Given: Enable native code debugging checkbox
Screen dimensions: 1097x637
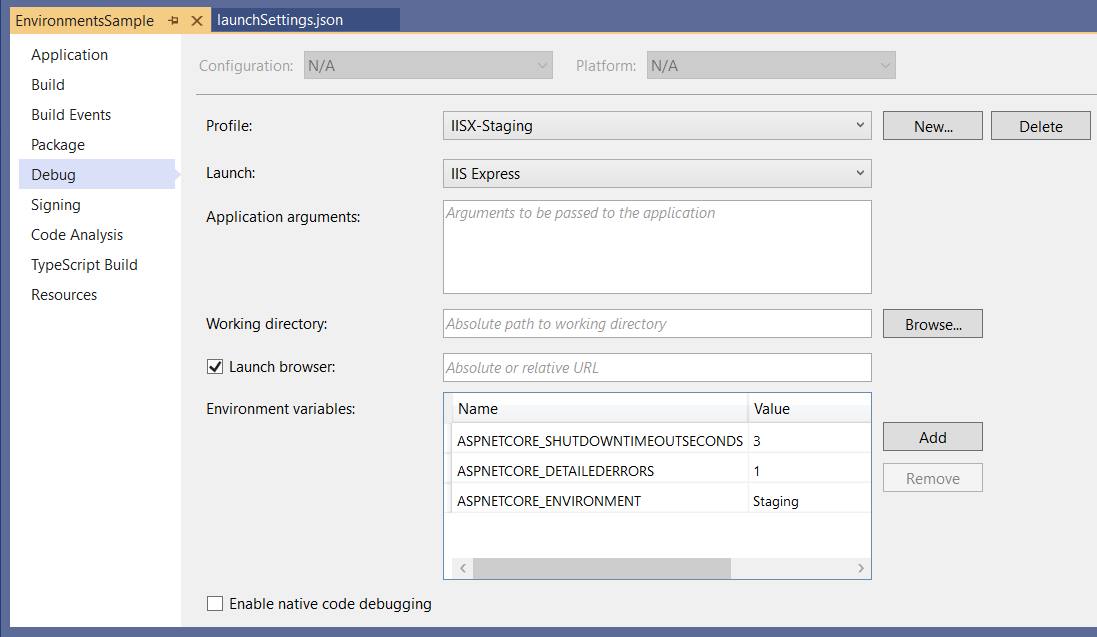Looking at the screenshot, I should pyautogui.click(x=215, y=603).
